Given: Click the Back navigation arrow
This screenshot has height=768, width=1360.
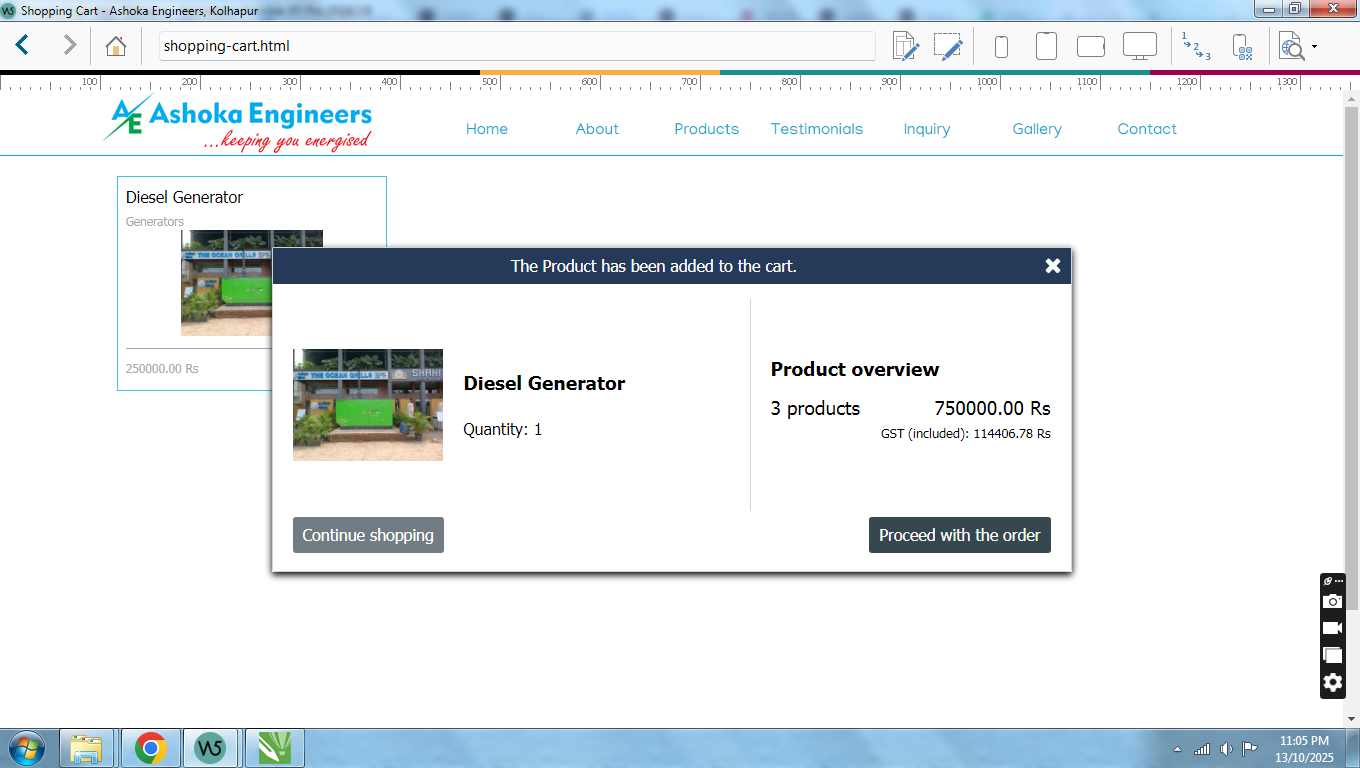Looking at the screenshot, I should pos(22,45).
